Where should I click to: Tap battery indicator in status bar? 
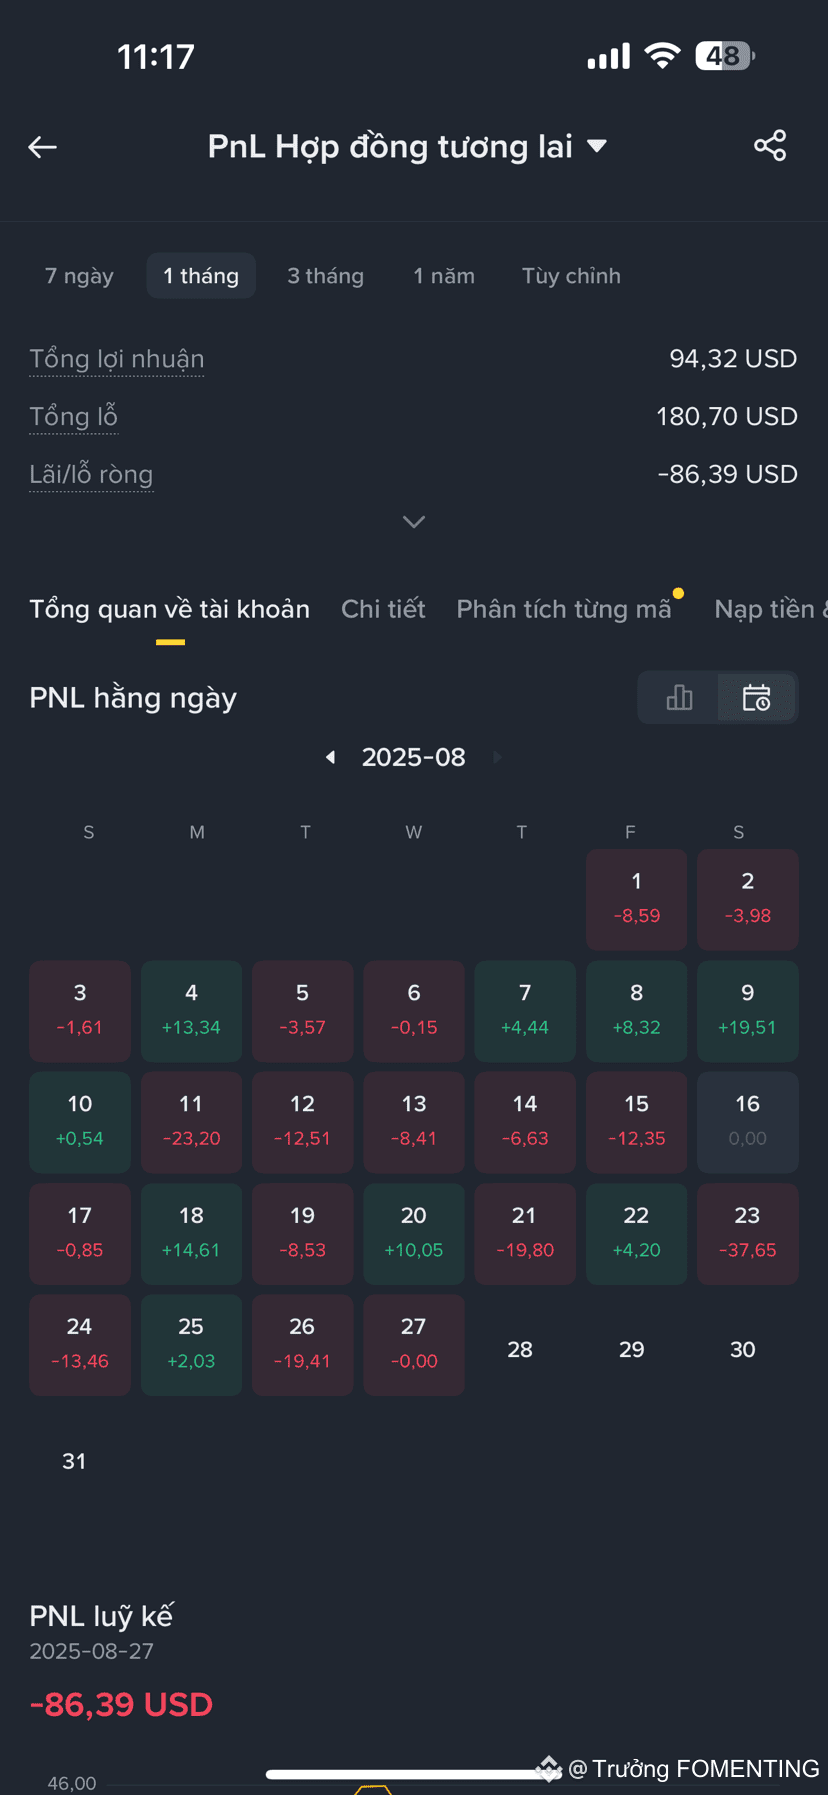coord(725,56)
